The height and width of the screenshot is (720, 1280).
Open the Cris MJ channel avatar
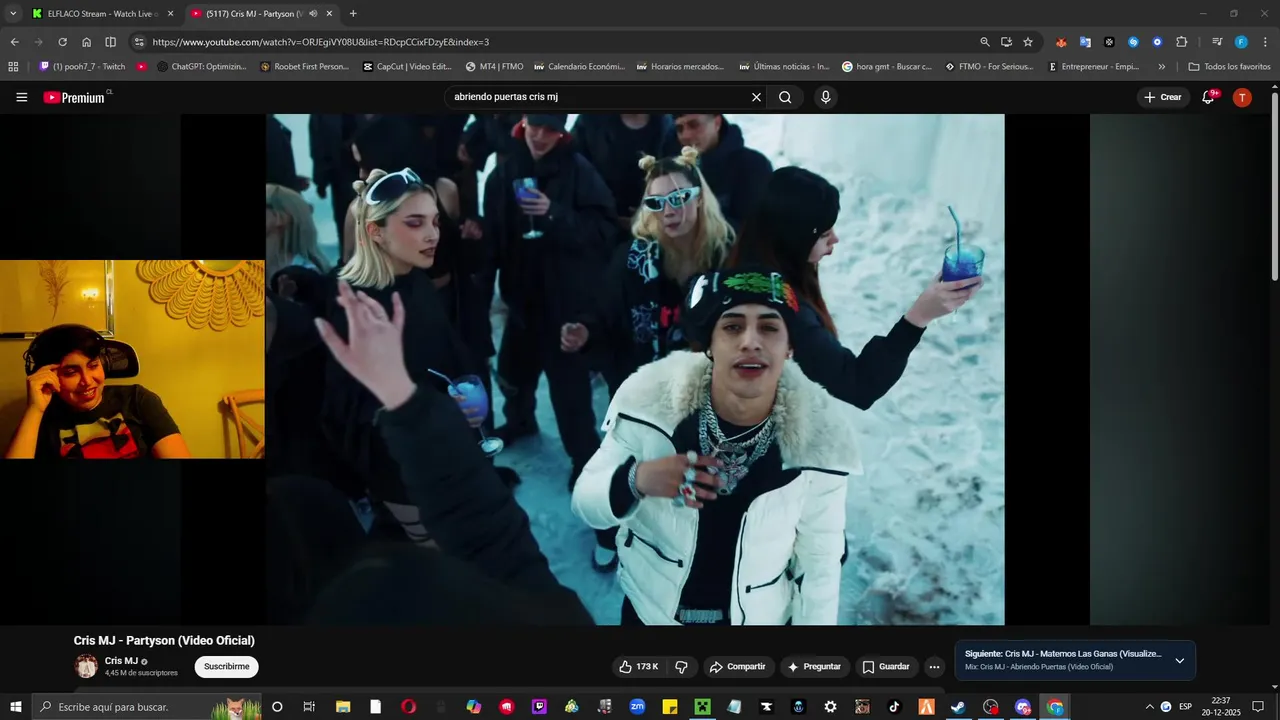pos(86,666)
